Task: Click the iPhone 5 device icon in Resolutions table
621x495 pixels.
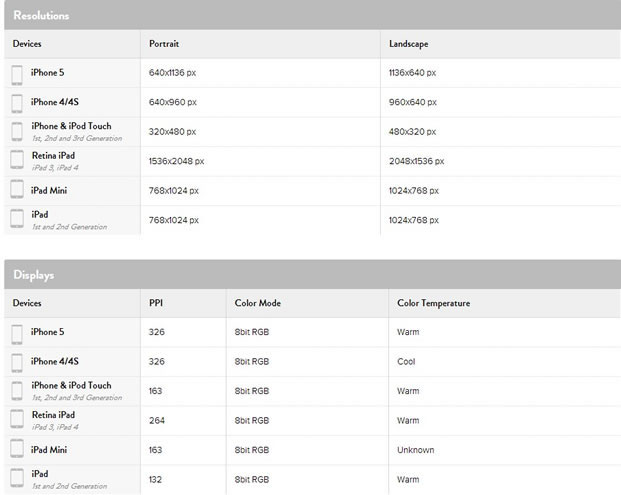Action: point(17,75)
